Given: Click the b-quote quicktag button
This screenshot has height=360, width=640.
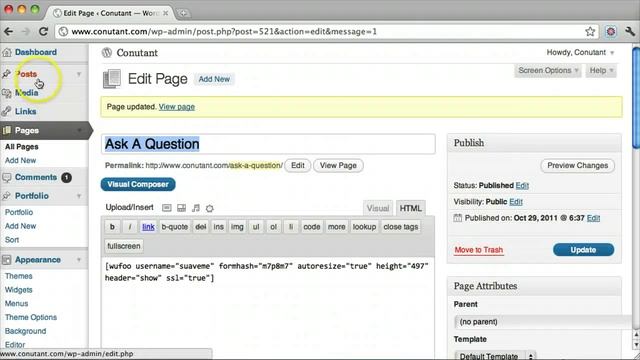Looking at the screenshot, I should point(175,227).
